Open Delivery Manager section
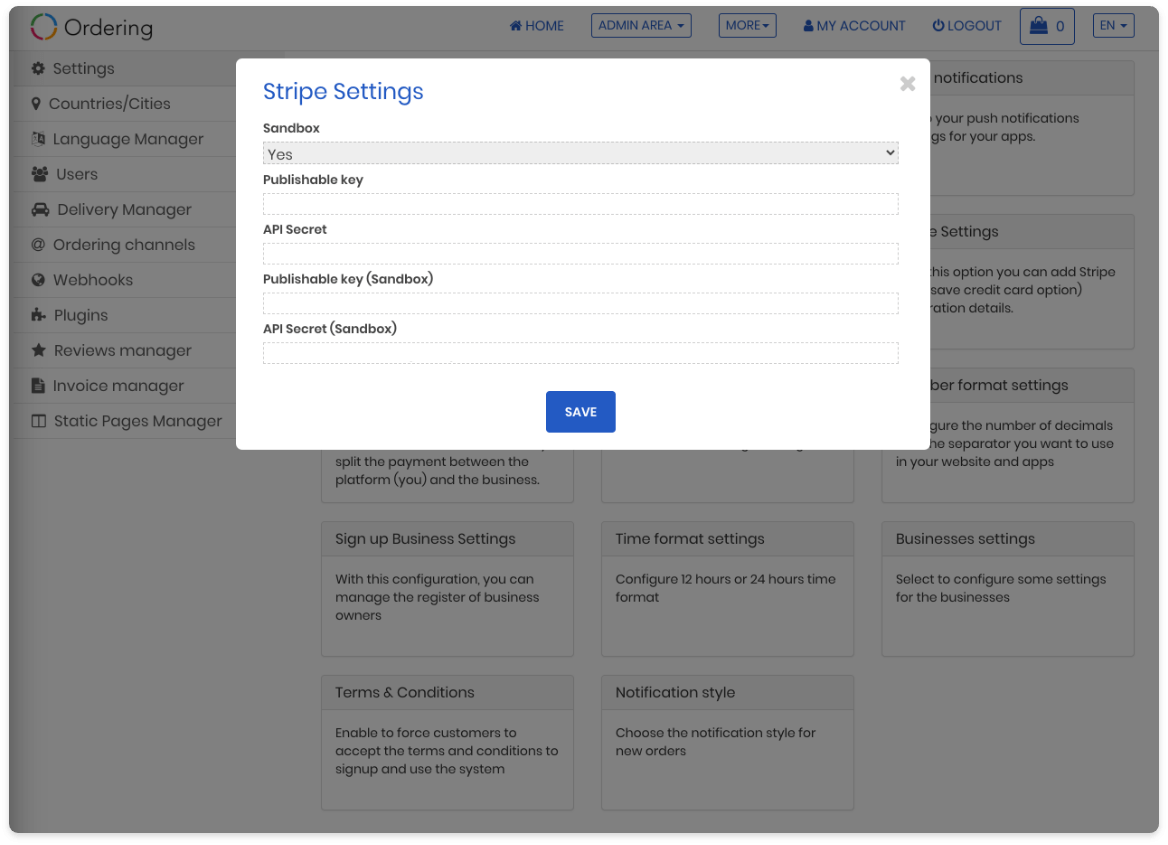This screenshot has height=845, width=1168. click(124, 209)
